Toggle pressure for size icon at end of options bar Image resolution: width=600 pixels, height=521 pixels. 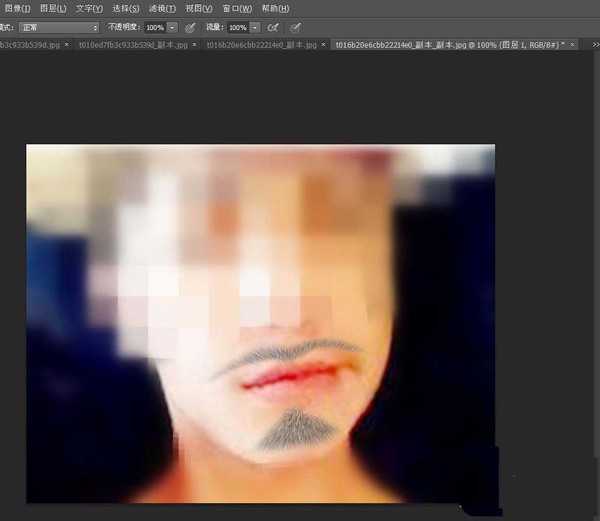pyautogui.click(x=295, y=27)
